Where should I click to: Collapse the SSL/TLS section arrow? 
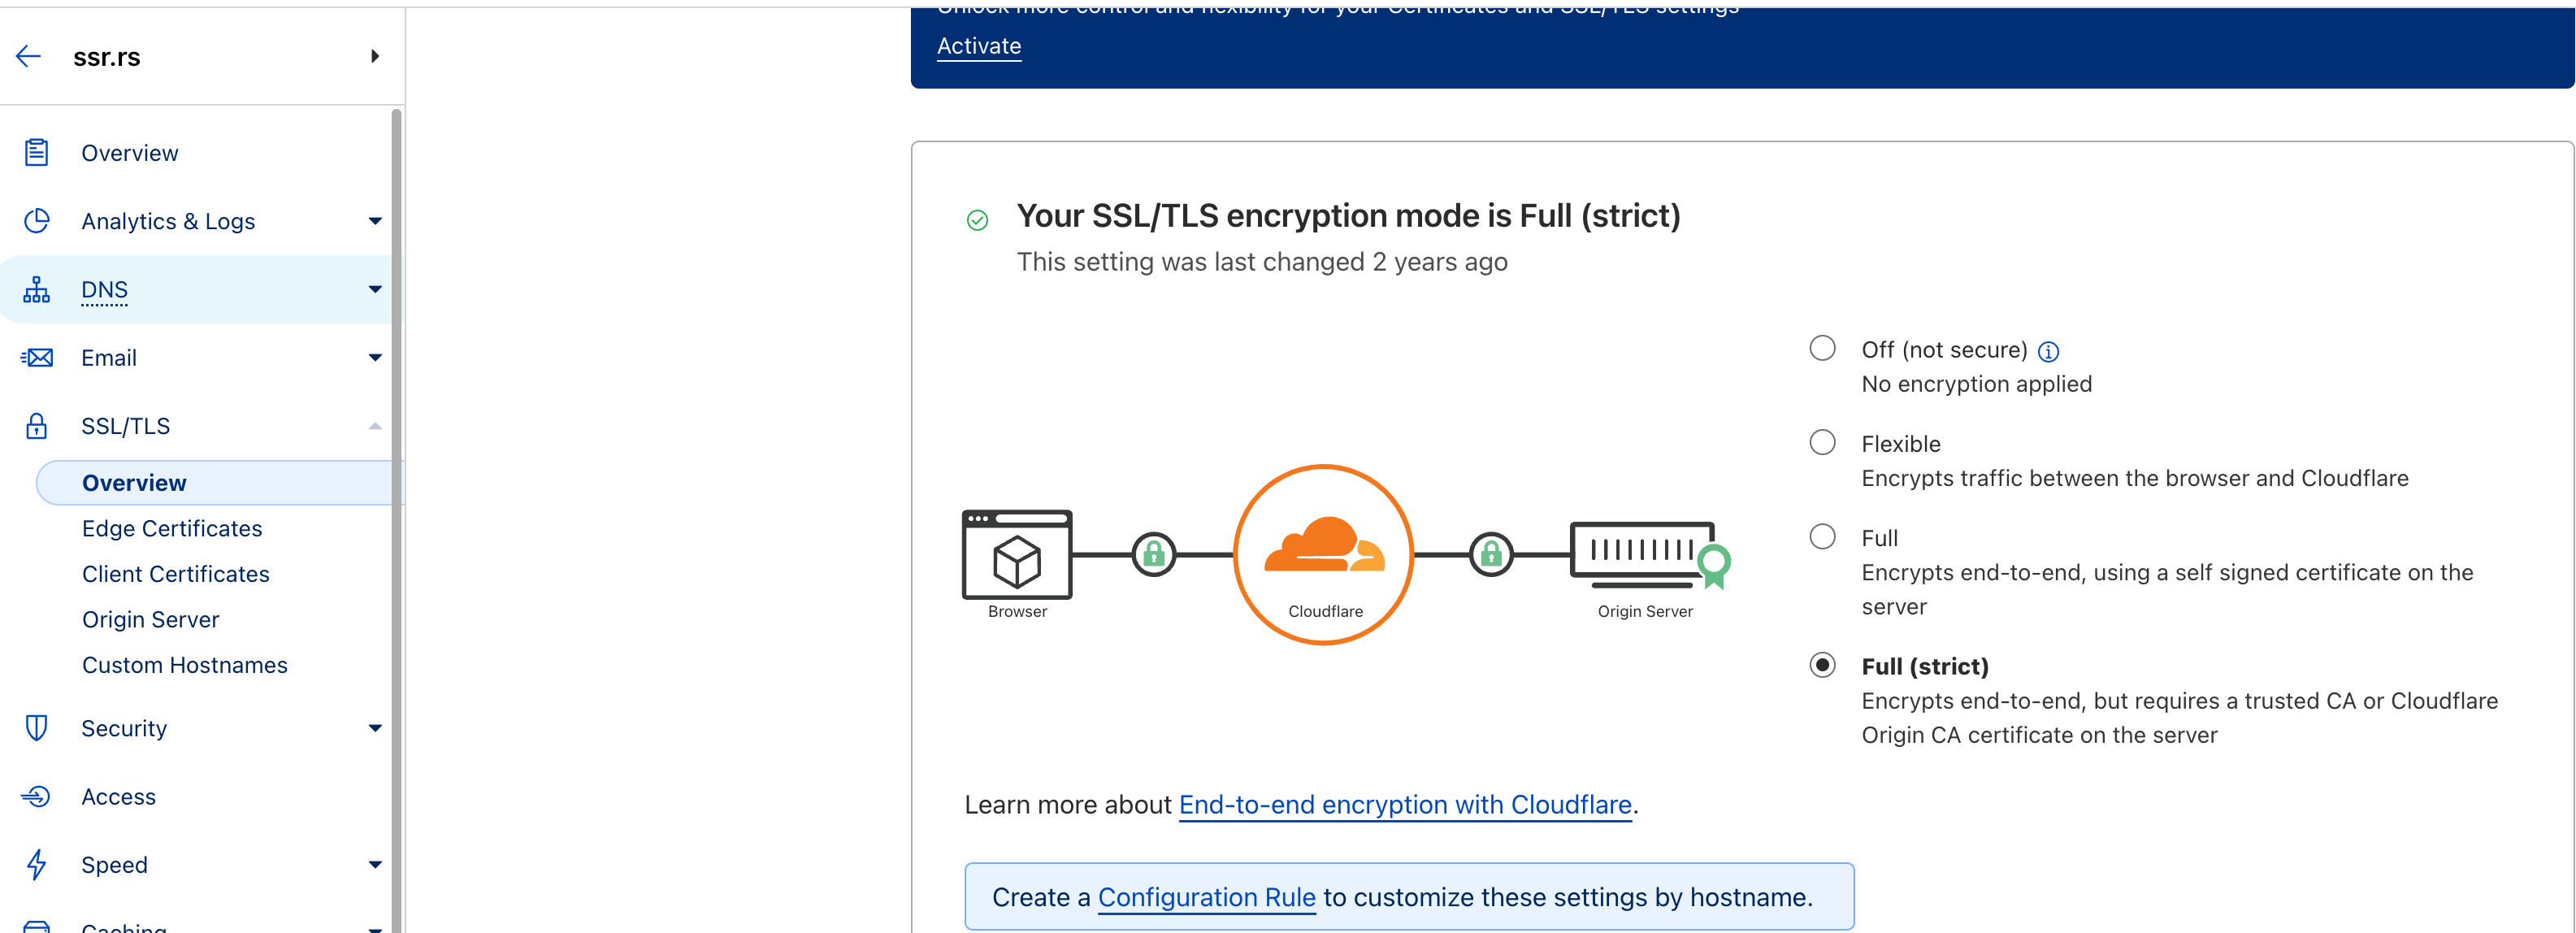click(375, 426)
